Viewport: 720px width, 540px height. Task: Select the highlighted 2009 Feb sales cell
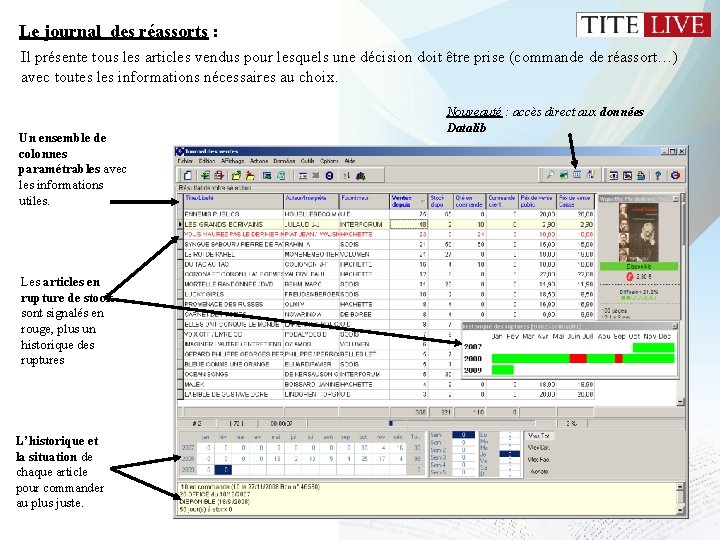tap(225, 470)
